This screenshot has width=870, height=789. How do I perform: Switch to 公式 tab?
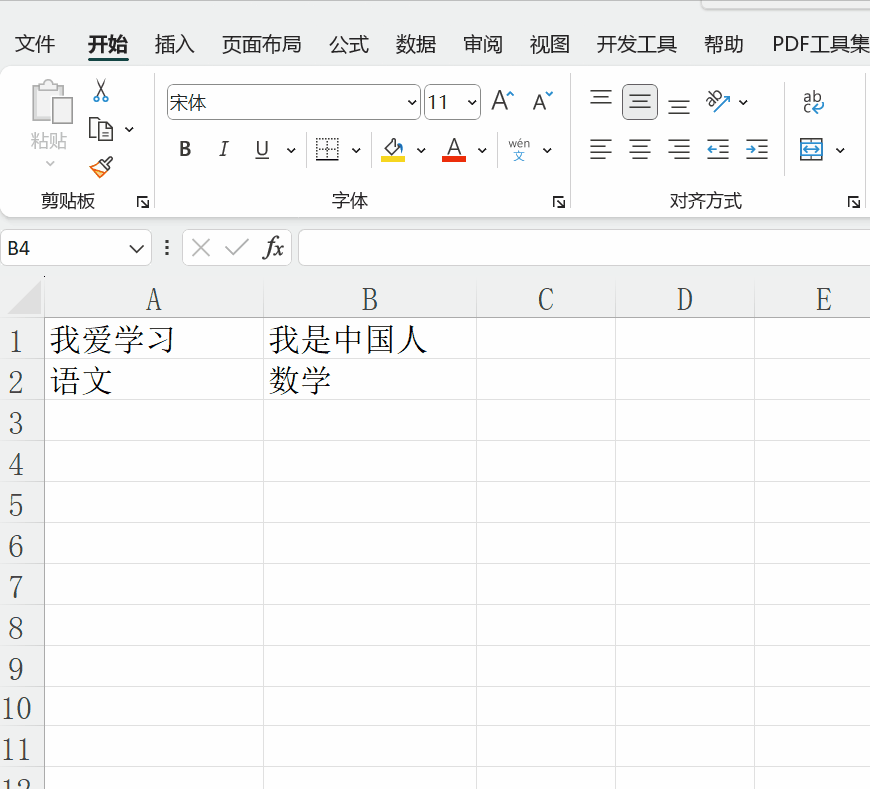349,44
